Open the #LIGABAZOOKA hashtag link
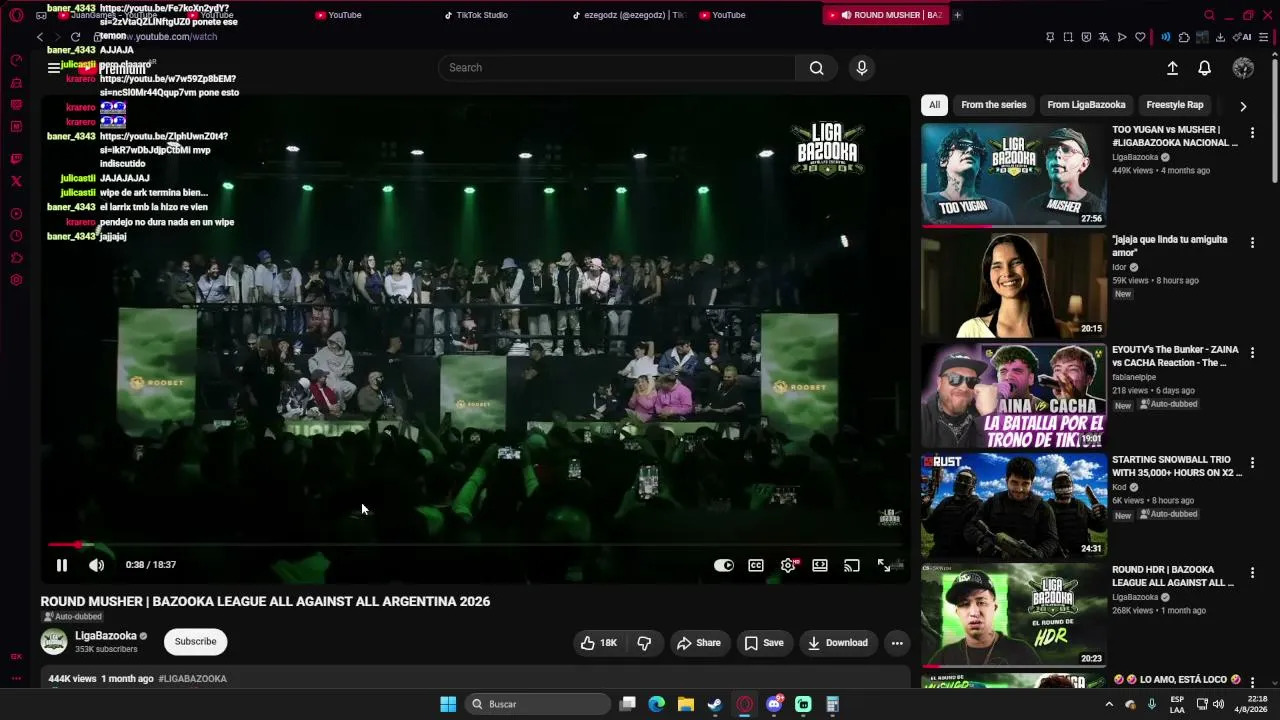 pyautogui.click(x=193, y=679)
